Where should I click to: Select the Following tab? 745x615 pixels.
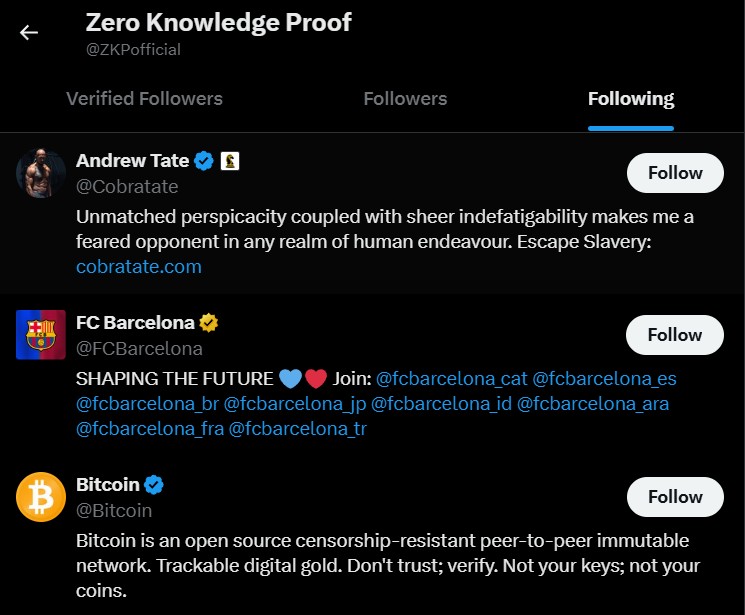(631, 99)
